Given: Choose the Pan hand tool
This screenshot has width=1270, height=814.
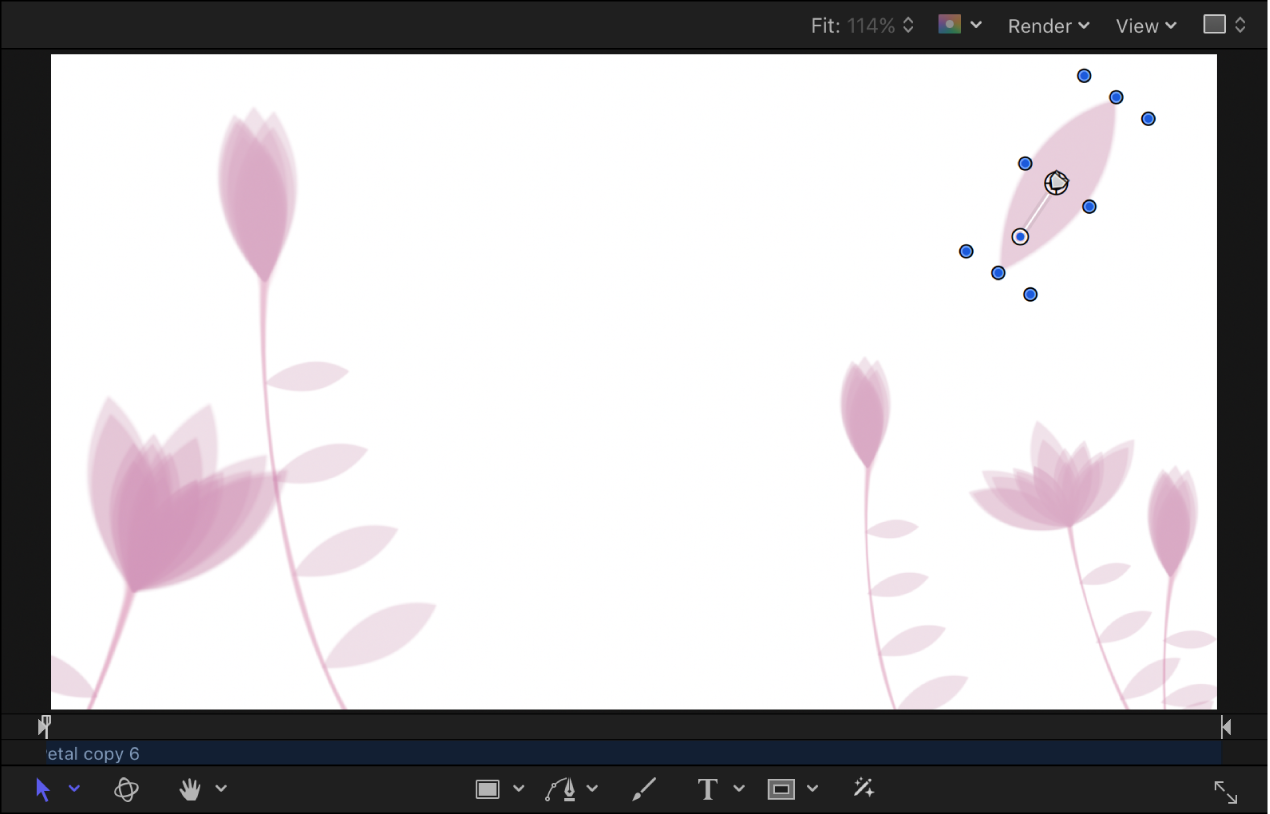Looking at the screenshot, I should click(x=189, y=789).
